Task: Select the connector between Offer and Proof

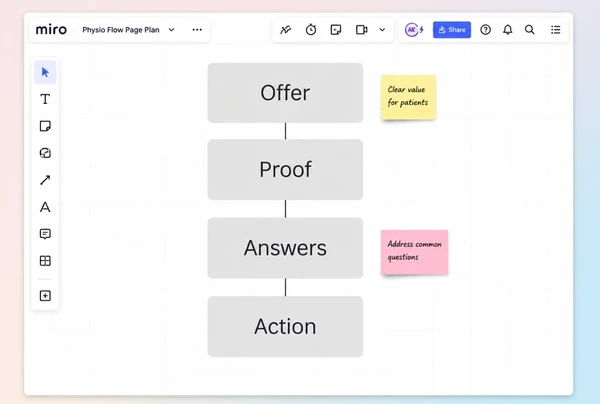Action: (285, 131)
